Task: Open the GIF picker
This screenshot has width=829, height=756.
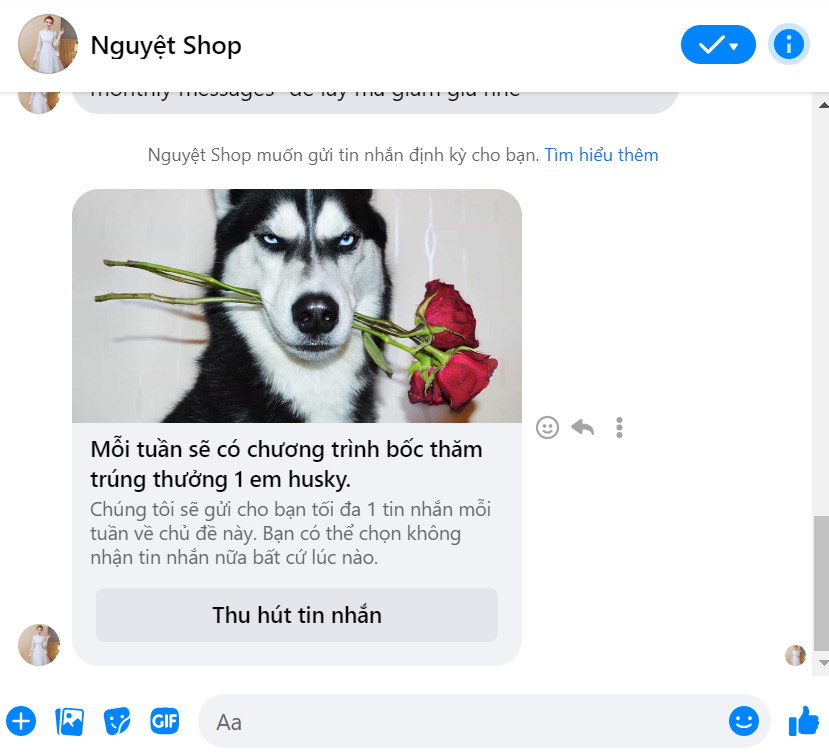Action: [164, 721]
